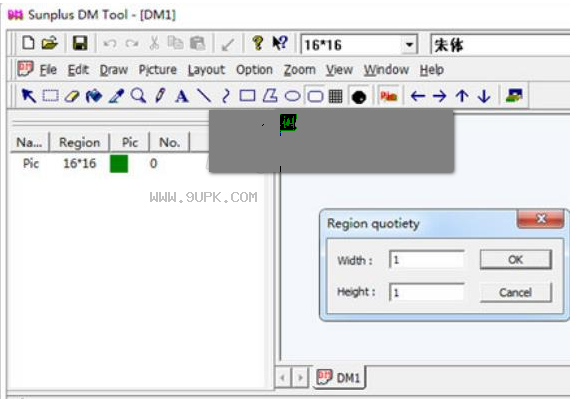Click the Redo arrow icon
572x399 pixels.
(x=132, y=44)
